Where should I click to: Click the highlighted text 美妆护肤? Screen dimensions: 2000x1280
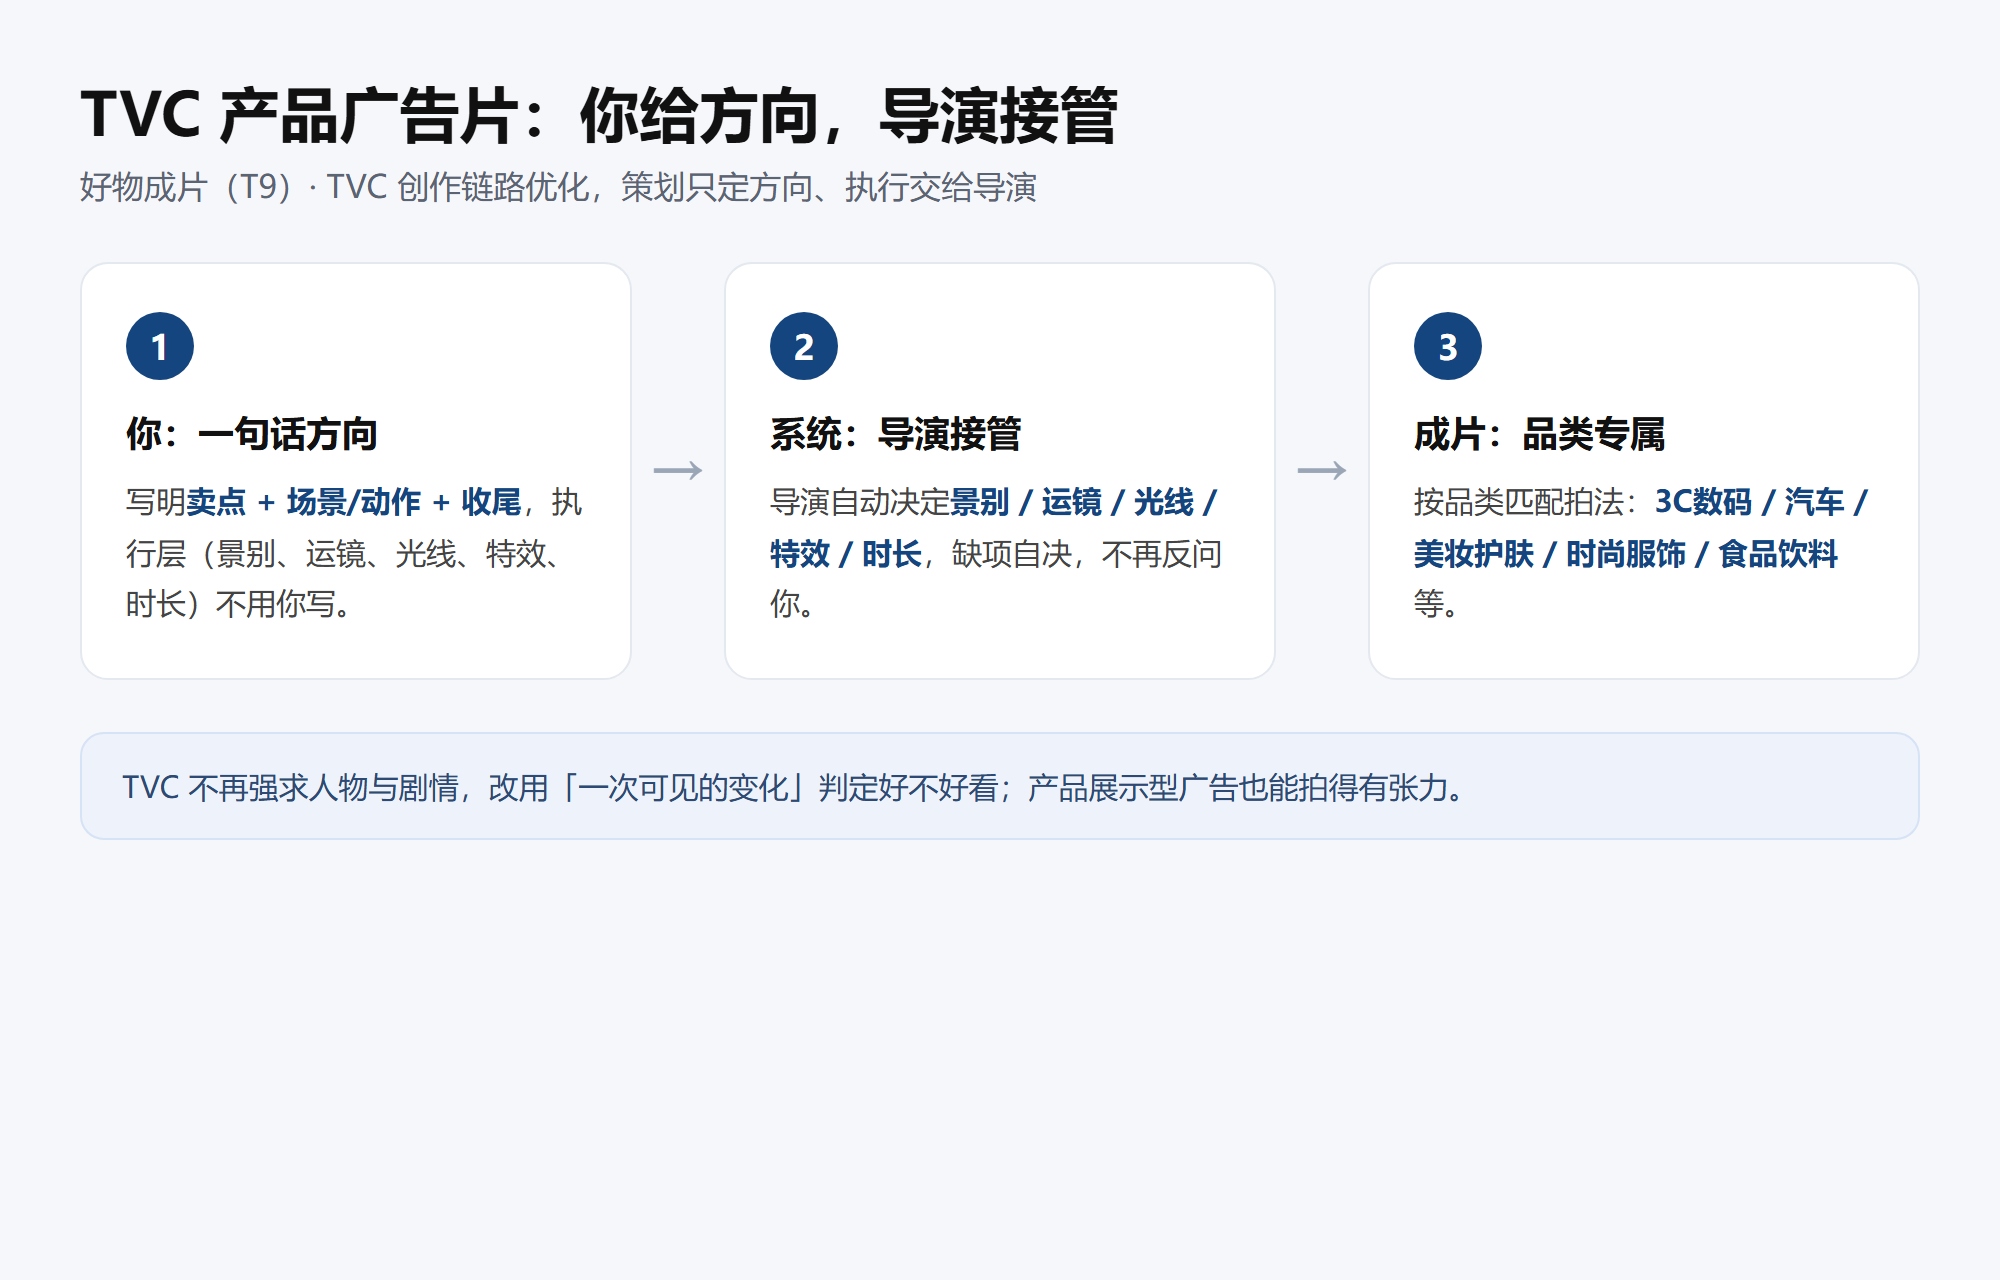coord(1474,553)
